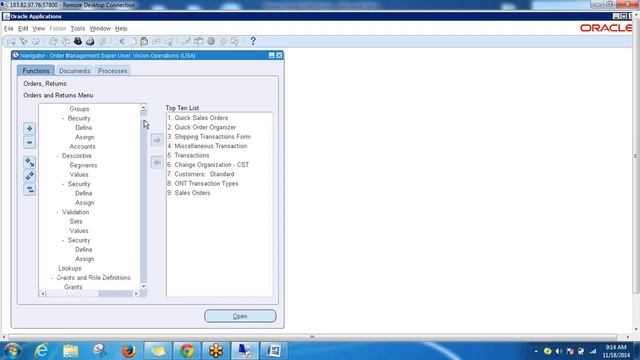The height and width of the screenshot is (360, 640).
Task: Click the Collapse All button beside tree
Action: click(29, 190)
